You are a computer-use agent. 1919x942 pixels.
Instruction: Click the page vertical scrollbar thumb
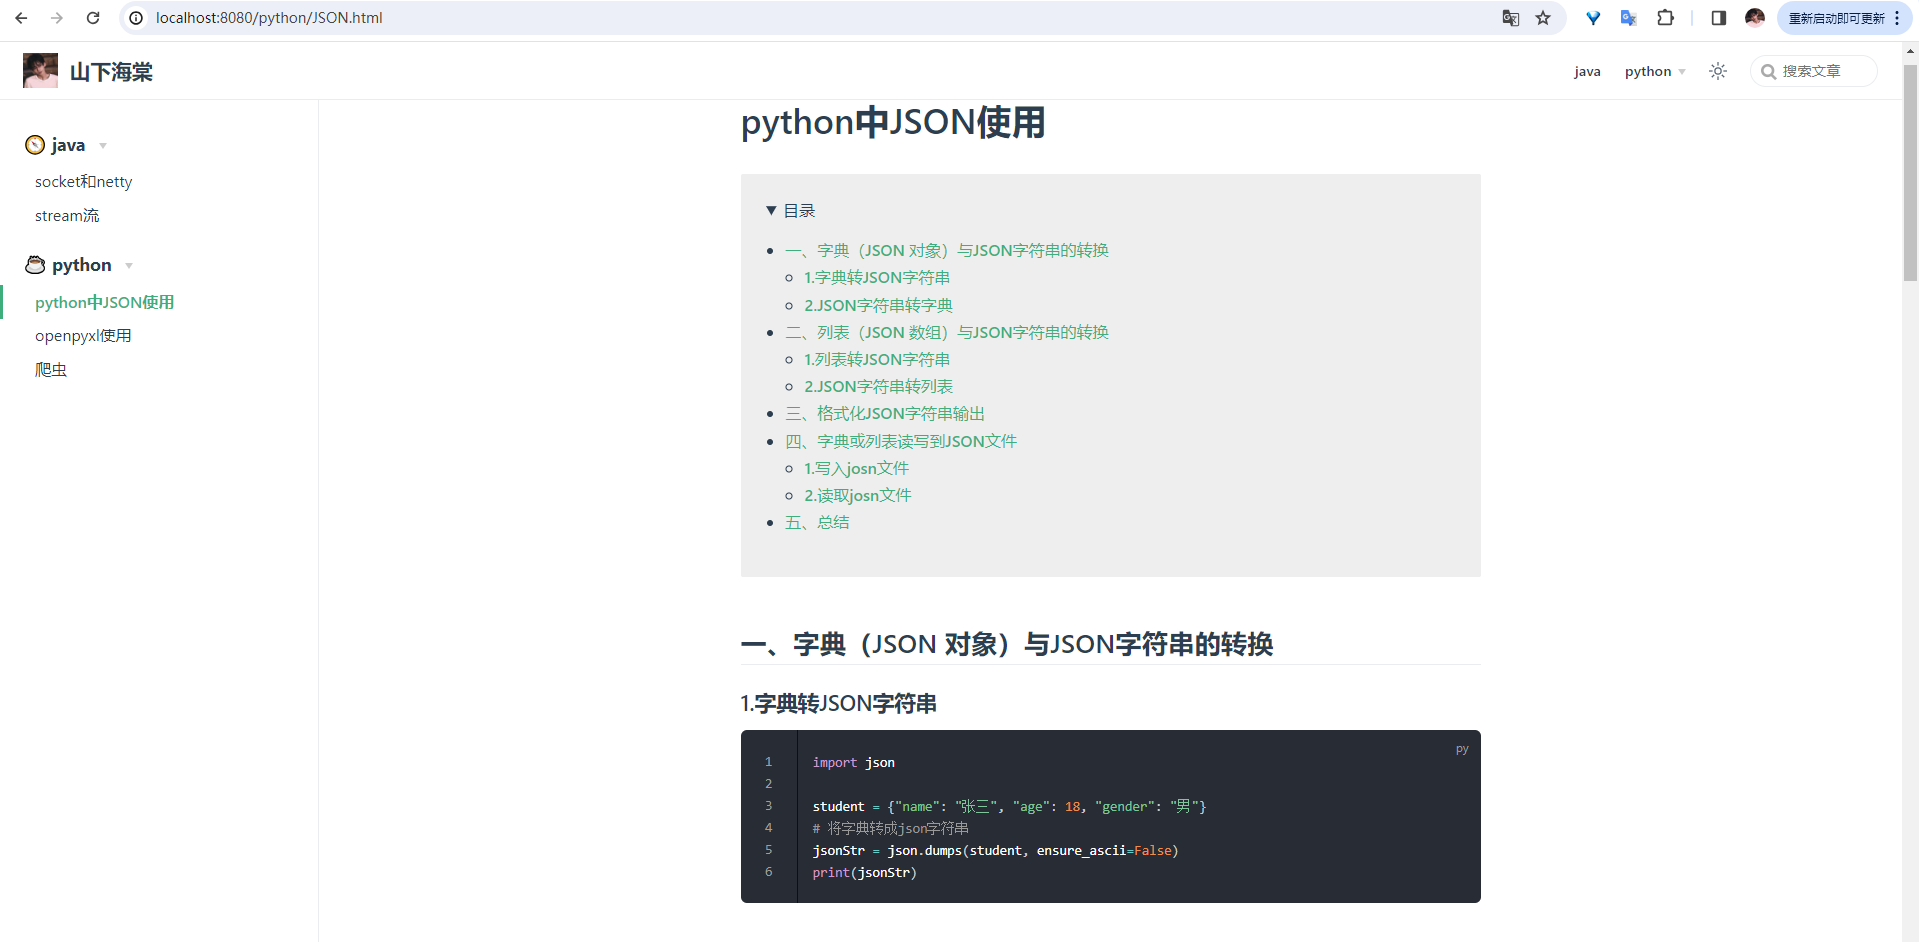[1910, 172]
